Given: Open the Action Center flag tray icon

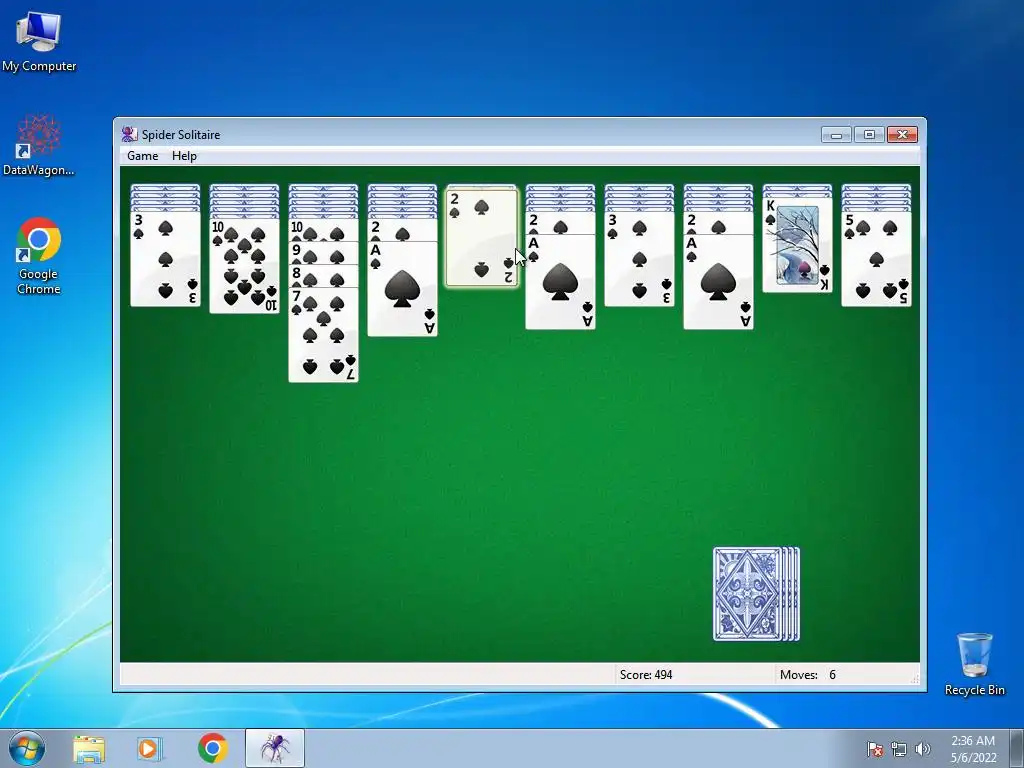Looking at the screenshot, I should (875, 749).
